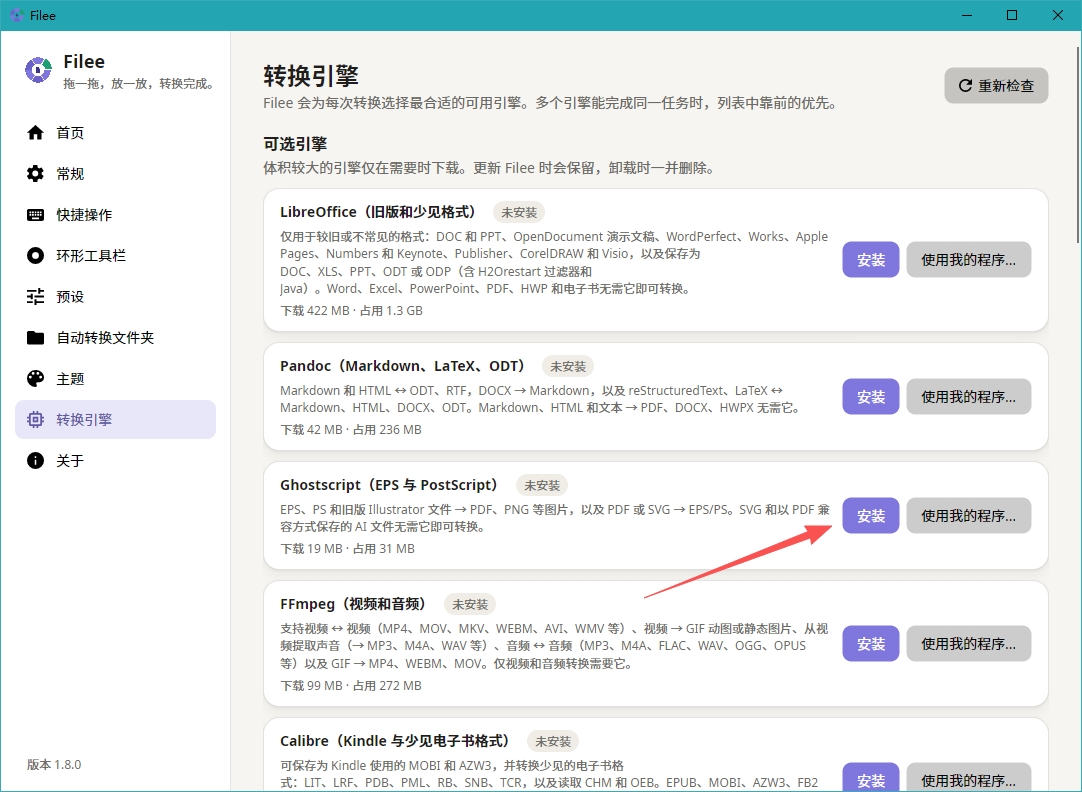Click 使用我的程序 for FFmpeg

(968, 644)
